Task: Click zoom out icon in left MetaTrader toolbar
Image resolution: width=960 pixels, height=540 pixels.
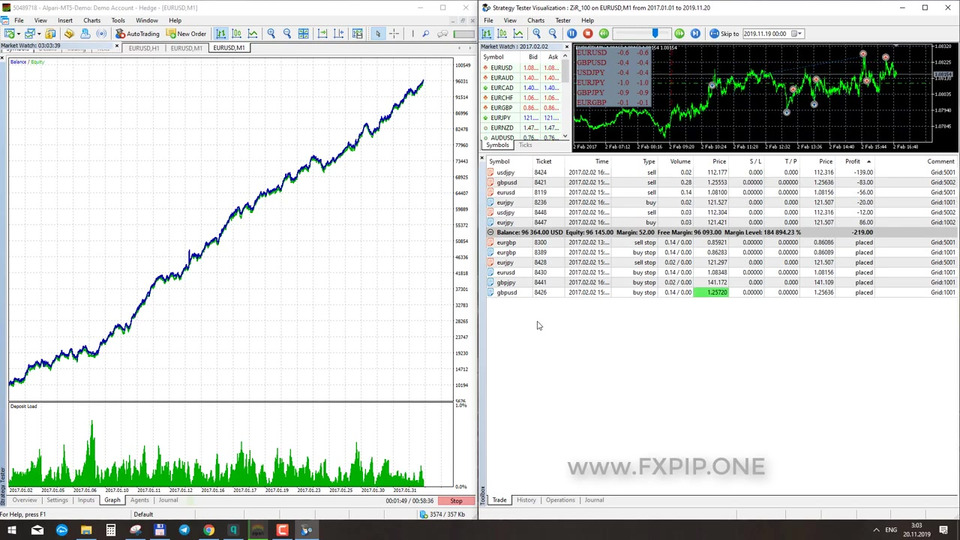Action: [287, 34]
